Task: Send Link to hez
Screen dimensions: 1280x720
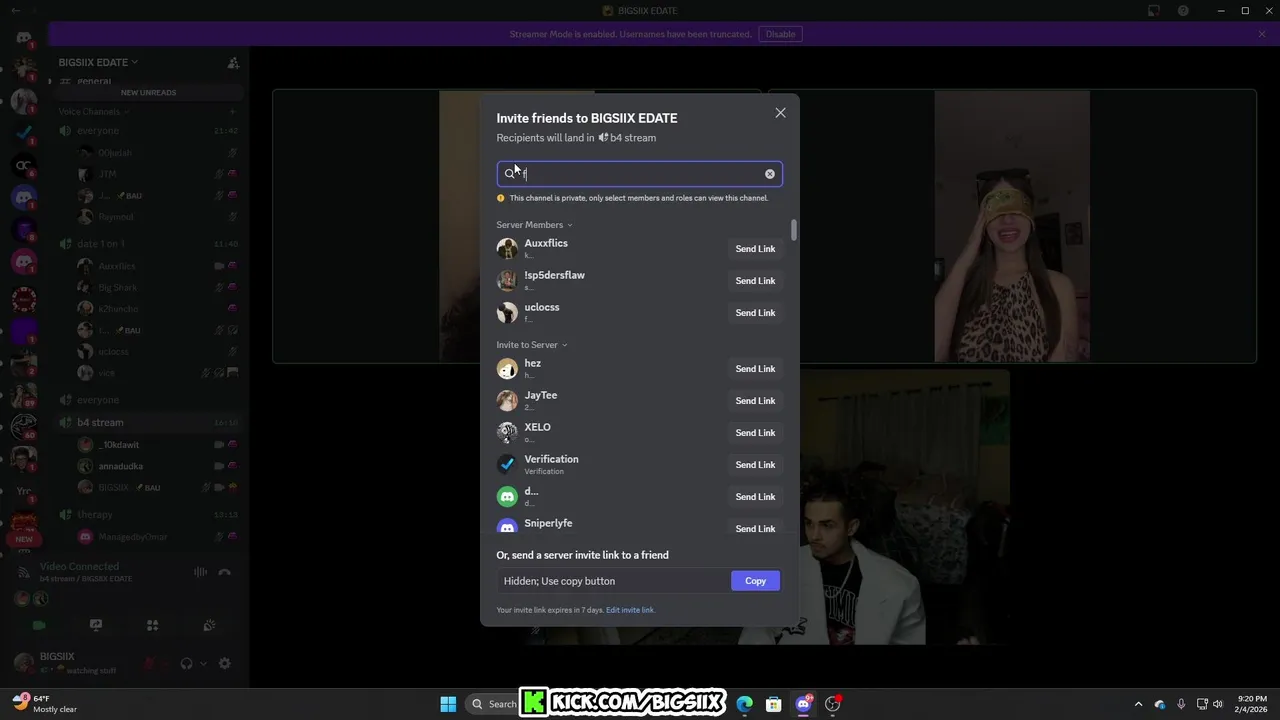Action: 755,369
